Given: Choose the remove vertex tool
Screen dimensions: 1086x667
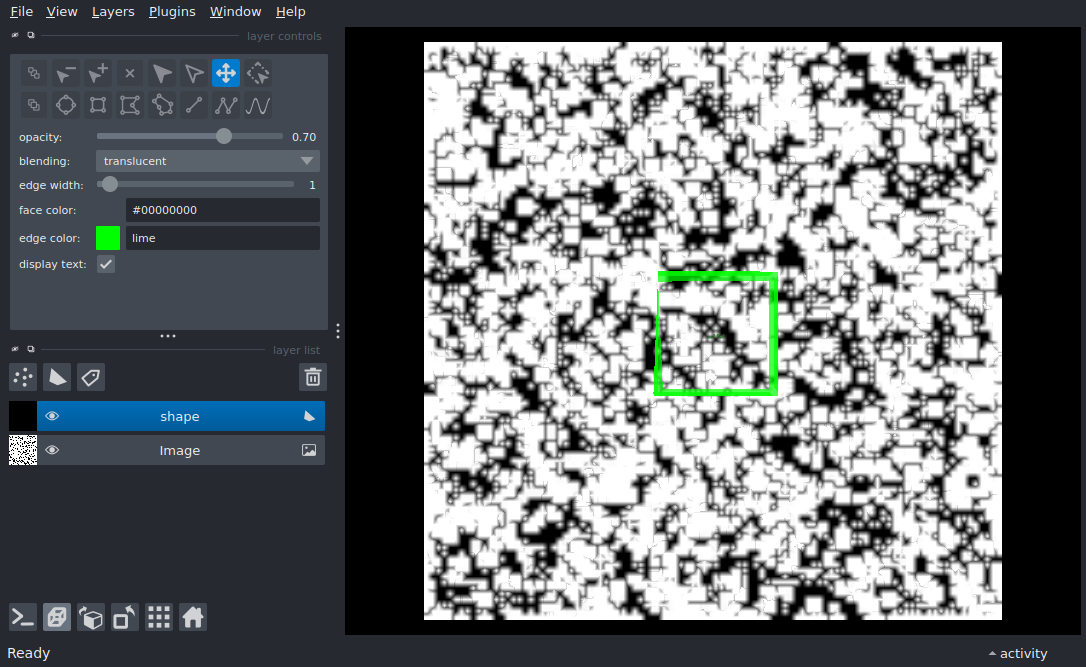Looking at the screenshot, I should 66,73.
